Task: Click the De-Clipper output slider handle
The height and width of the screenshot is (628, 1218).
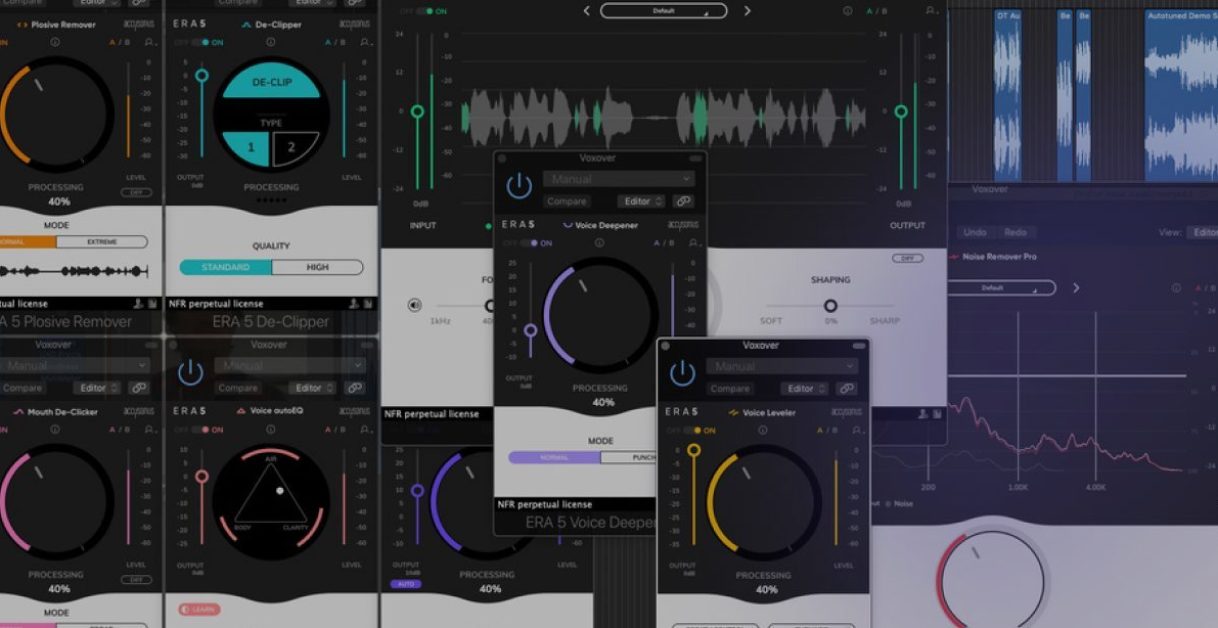Action: coord(202,76)
